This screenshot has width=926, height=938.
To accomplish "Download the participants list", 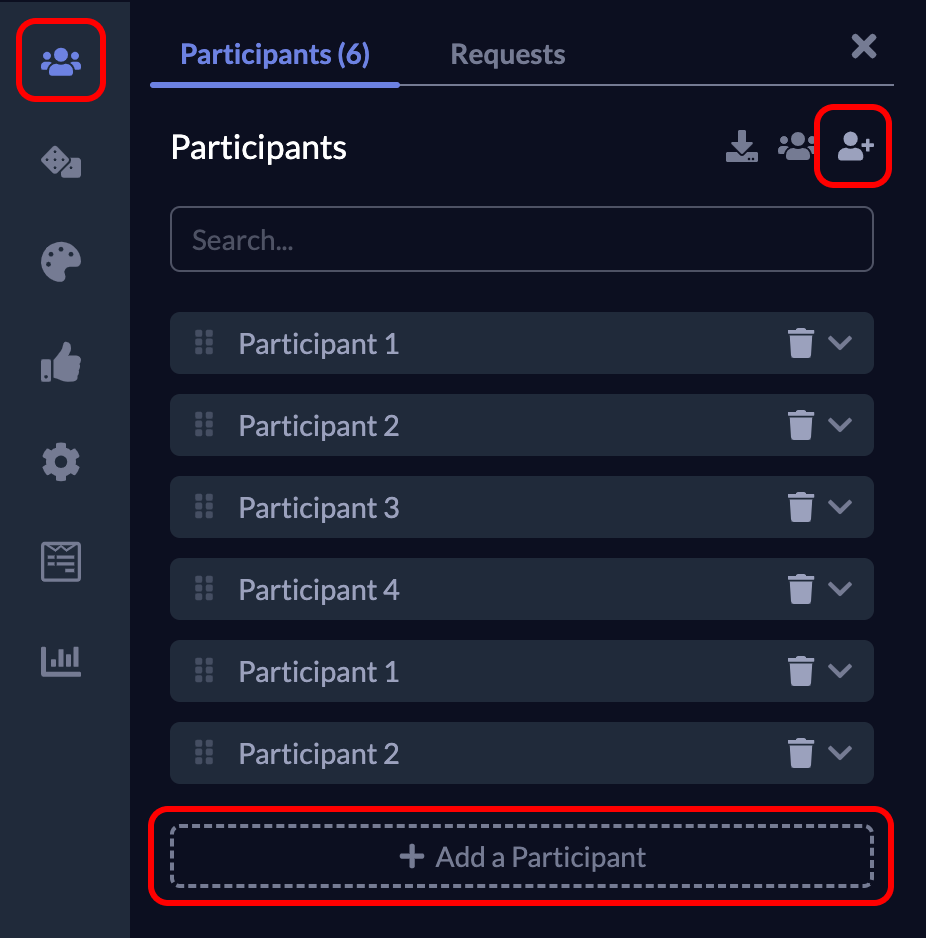I will [742, 146].
